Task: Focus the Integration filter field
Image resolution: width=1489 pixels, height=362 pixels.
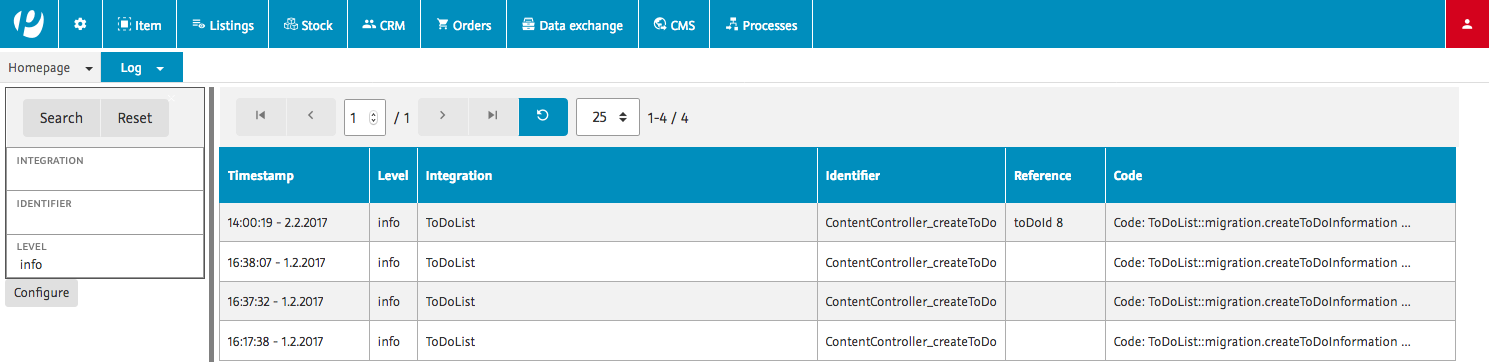Action: click(105, 169)
